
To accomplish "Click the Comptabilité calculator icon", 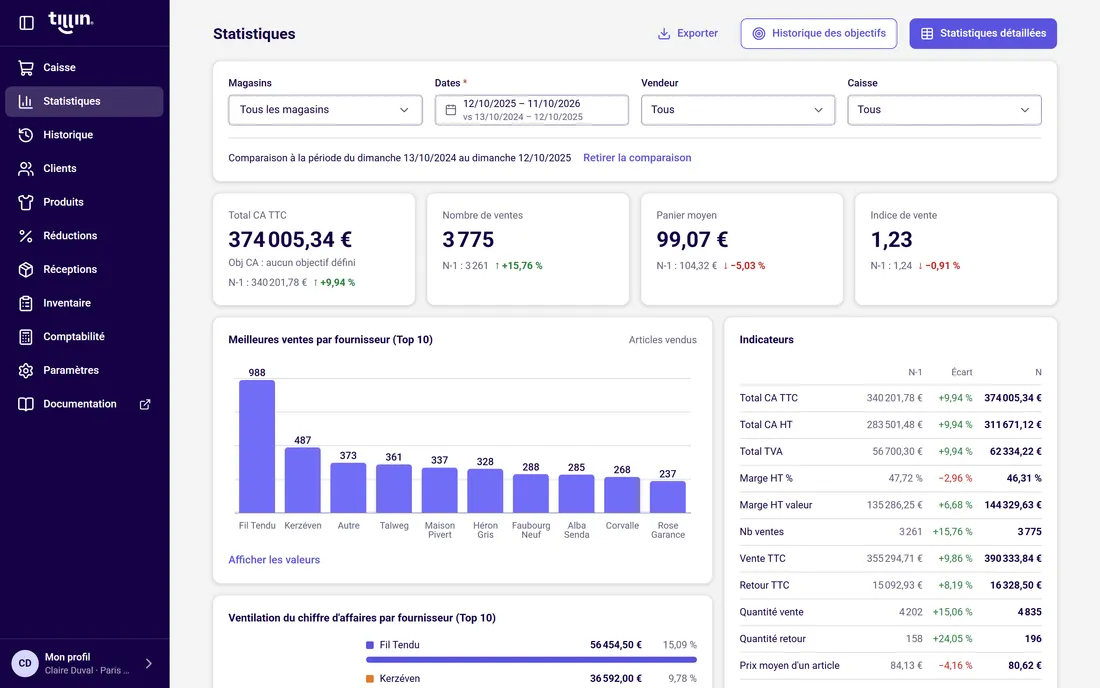I will (x=26, y=337).
